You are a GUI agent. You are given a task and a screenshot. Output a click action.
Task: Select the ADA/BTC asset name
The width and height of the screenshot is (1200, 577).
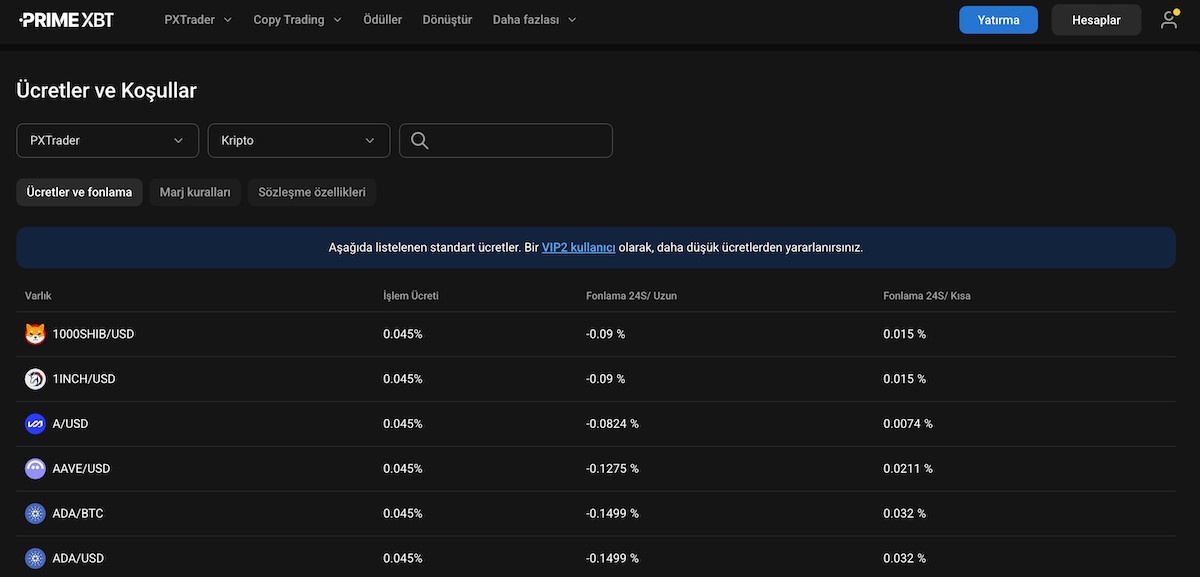[78, 514]
